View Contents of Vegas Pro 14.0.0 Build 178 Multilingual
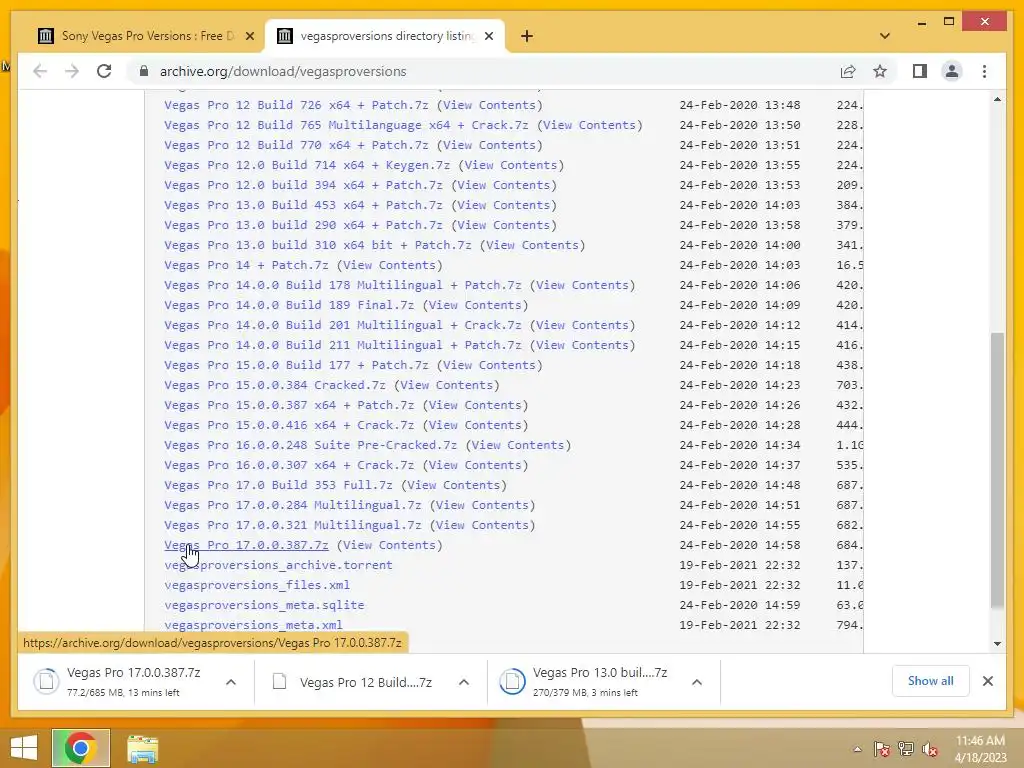 click(582, 285)
